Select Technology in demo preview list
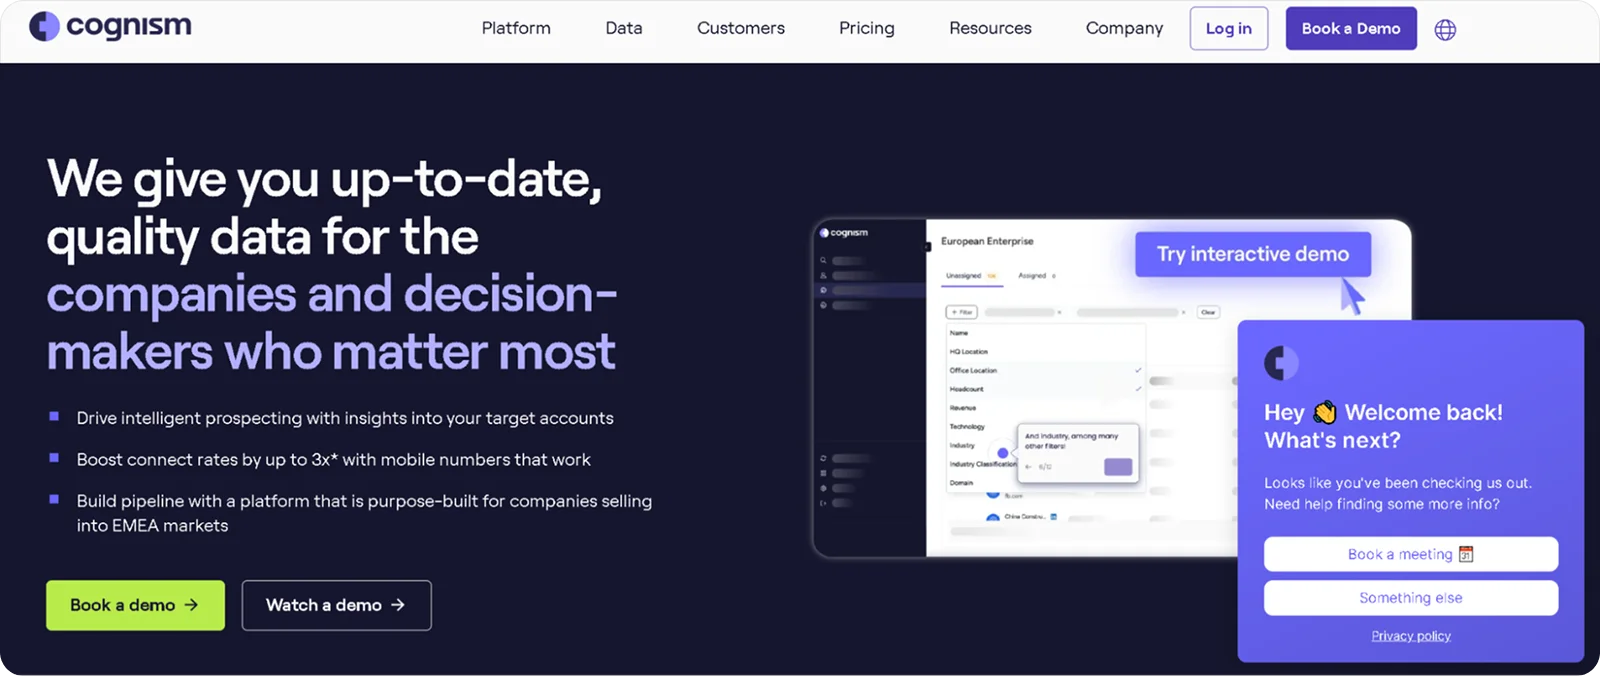The height and width of the screenshot is (676, 1600). coord(967,426)
